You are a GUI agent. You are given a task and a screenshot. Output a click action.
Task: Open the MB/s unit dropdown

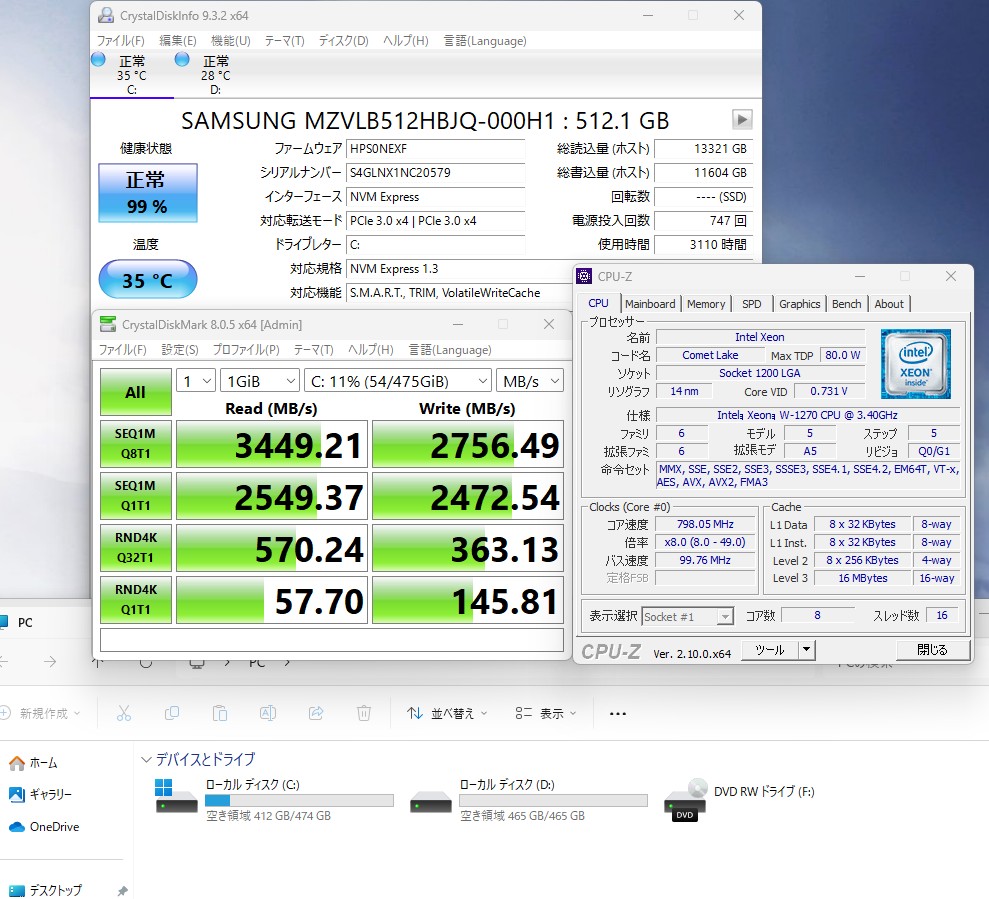529,381
